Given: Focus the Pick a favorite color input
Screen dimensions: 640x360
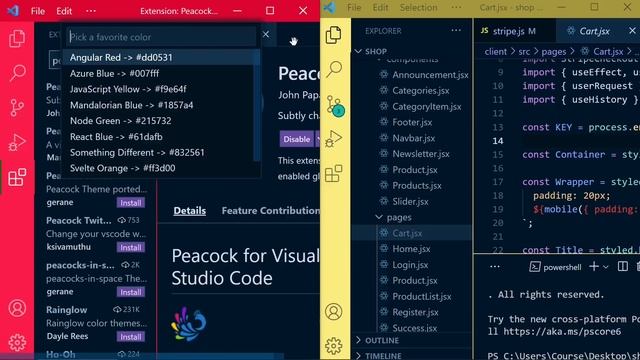Looking at the screenshot, I should coord(162,37).
